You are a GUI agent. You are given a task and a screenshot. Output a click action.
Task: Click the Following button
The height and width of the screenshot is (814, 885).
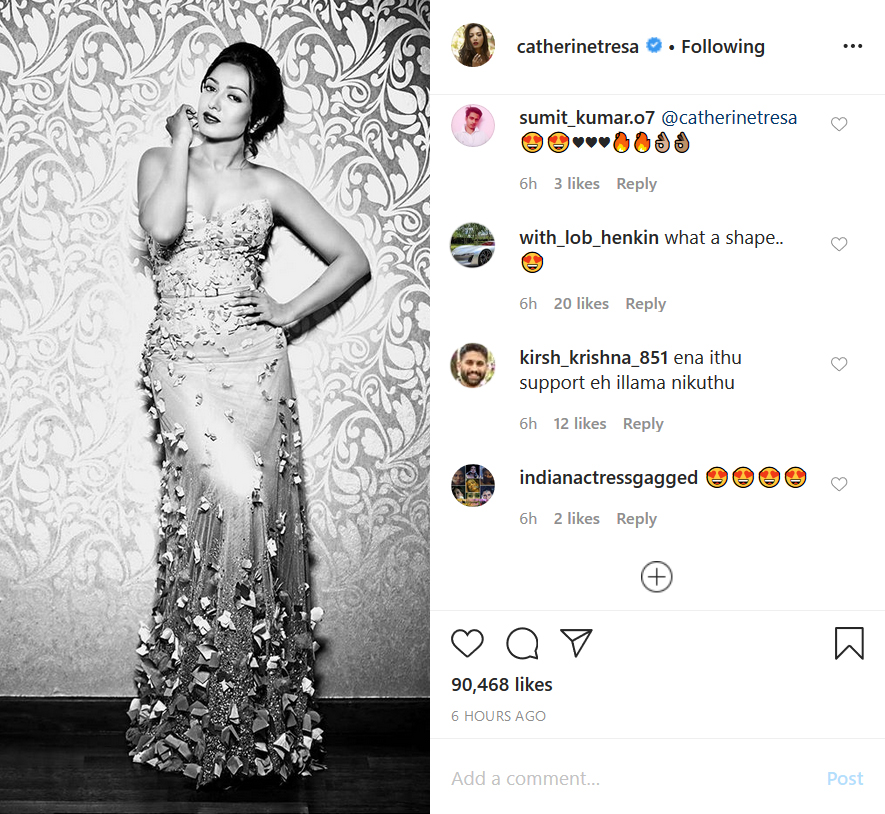[723, 46]
